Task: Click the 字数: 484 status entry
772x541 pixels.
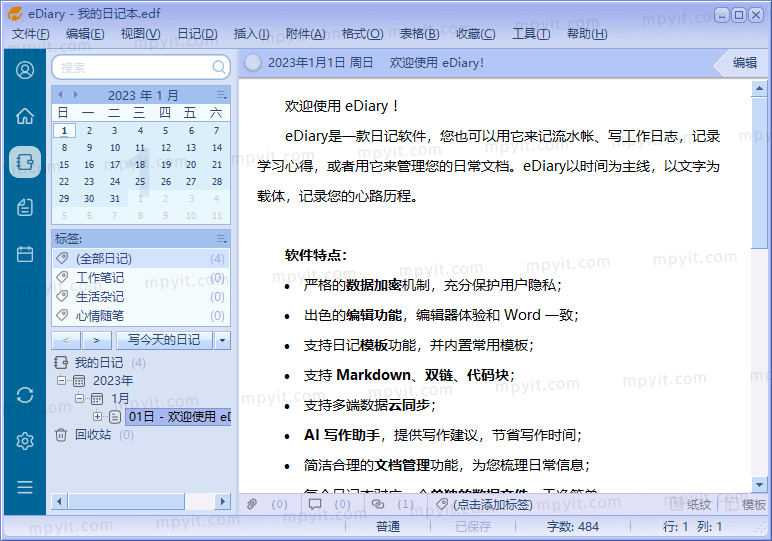Action: [573, 527]
